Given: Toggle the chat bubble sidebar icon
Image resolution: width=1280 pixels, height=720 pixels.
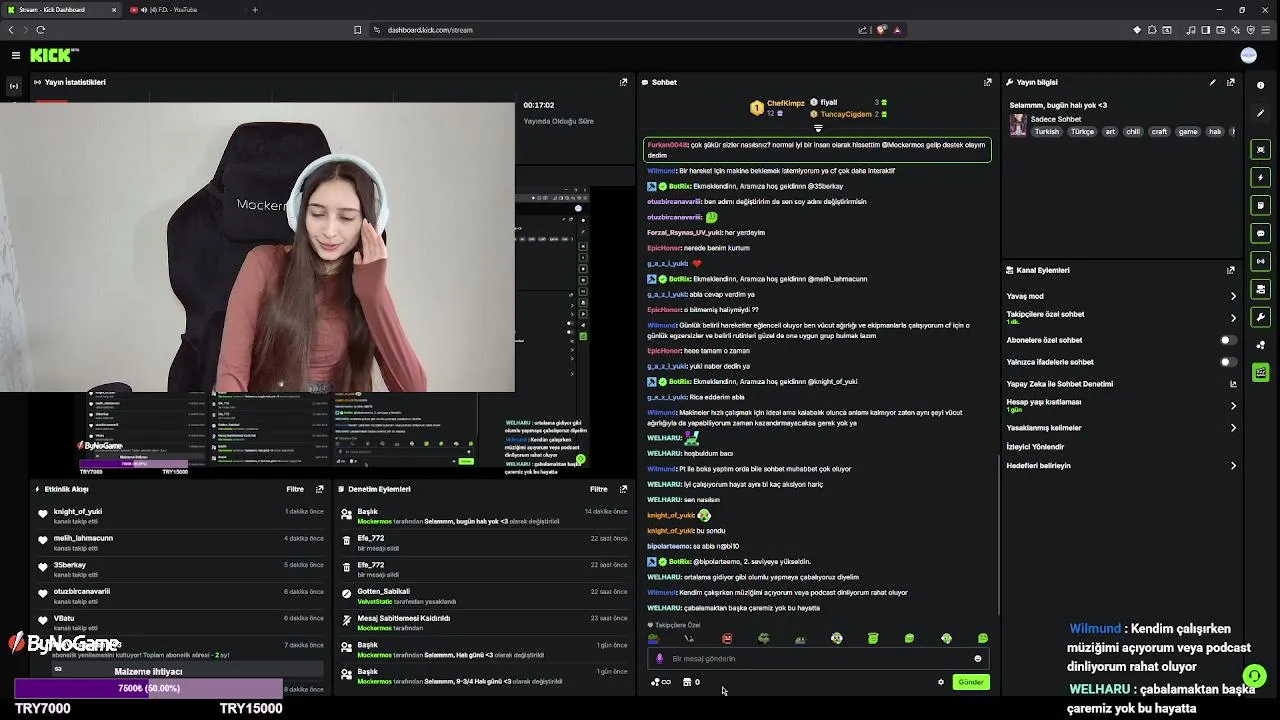Looking at the screenshot, I should (1260, 233).
